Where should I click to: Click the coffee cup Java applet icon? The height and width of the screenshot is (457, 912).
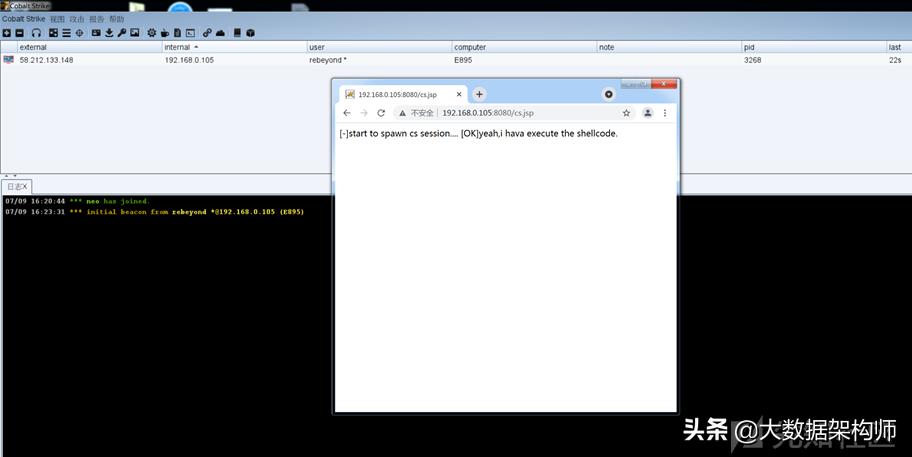tap(165, 34)
